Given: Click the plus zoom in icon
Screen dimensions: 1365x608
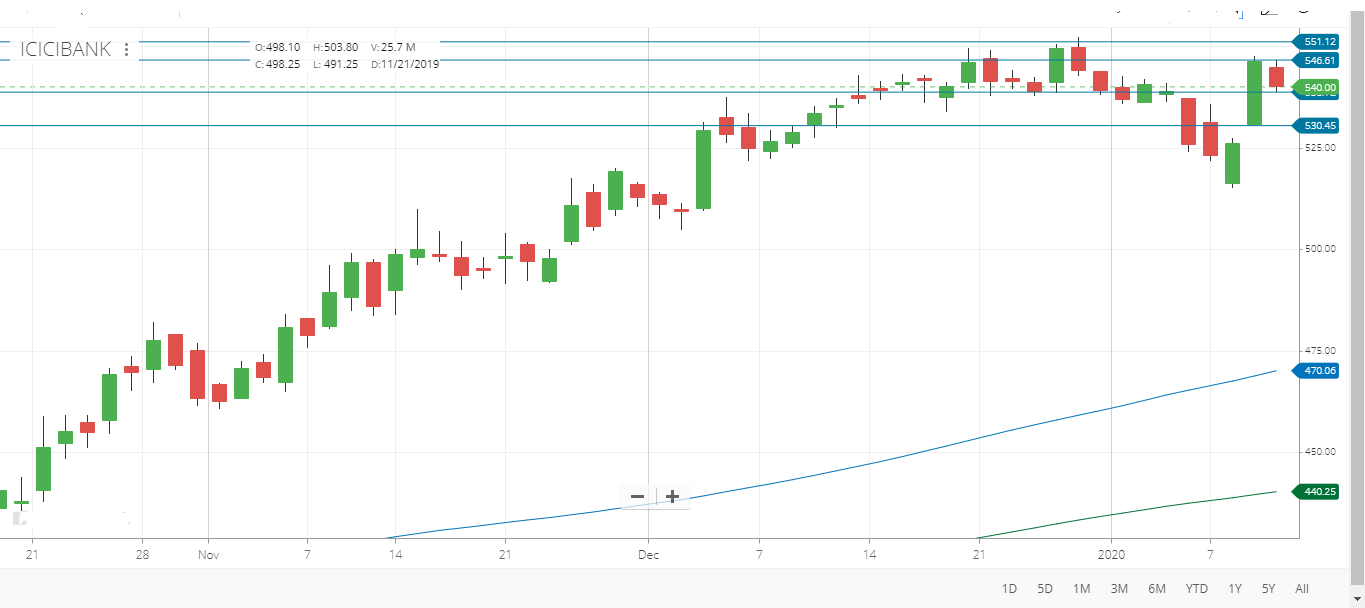Looking at the screenshot, I should click(x=672, y=496).
